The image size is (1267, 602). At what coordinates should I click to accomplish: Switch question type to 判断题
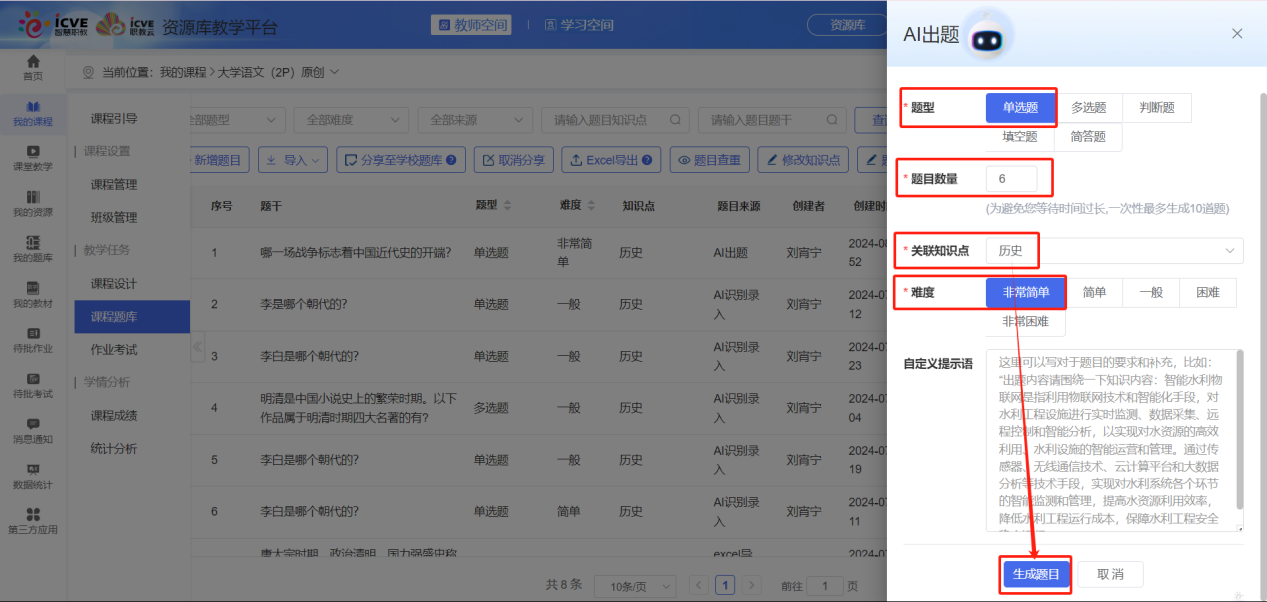(x=1157, y=108)
